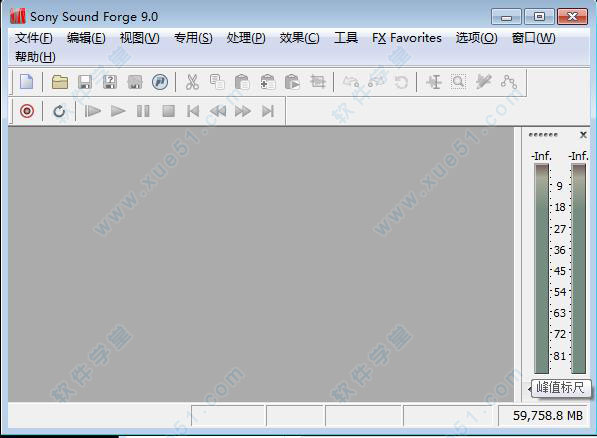
Task: Click the Play button
Action: click(x=118, y=111)
